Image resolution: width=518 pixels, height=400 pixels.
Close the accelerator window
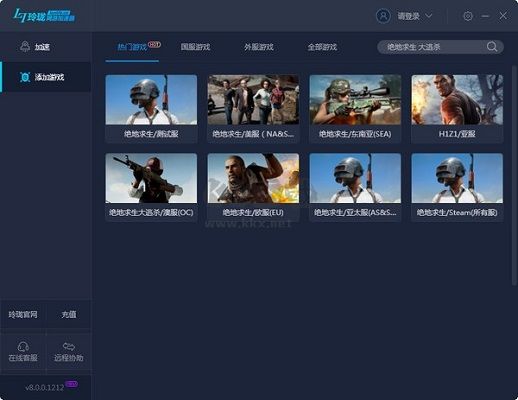pyautogui.click(x=503, y=16)
